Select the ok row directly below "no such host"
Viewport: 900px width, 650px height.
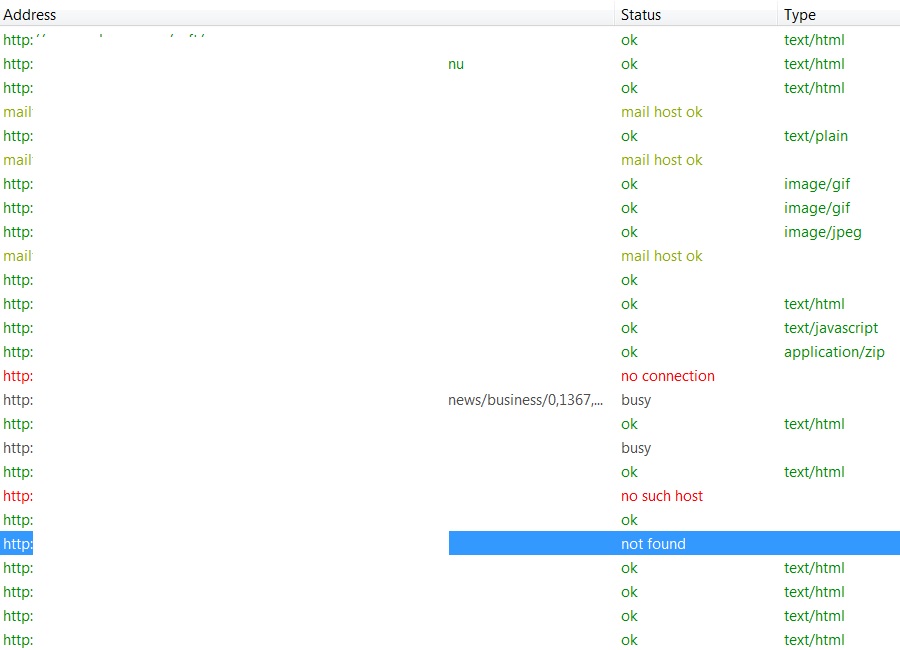[x=629, y=520]
